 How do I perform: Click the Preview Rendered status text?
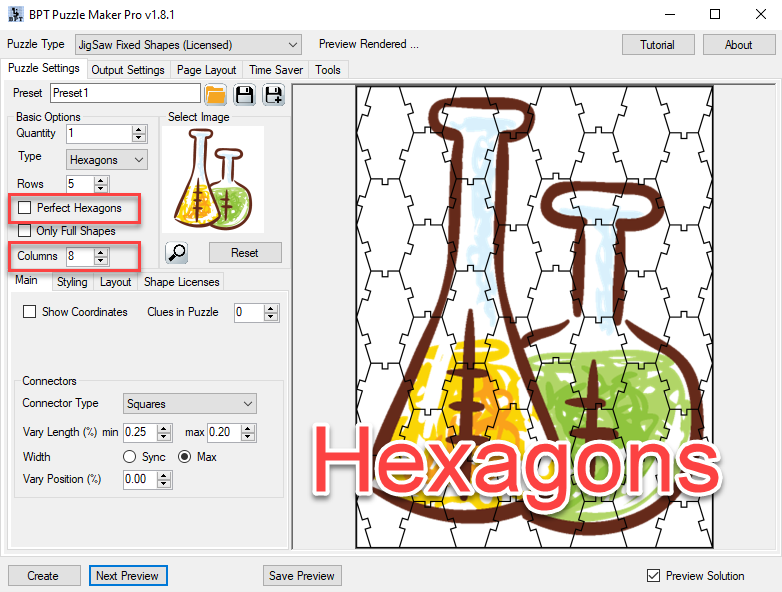point(369,44)
